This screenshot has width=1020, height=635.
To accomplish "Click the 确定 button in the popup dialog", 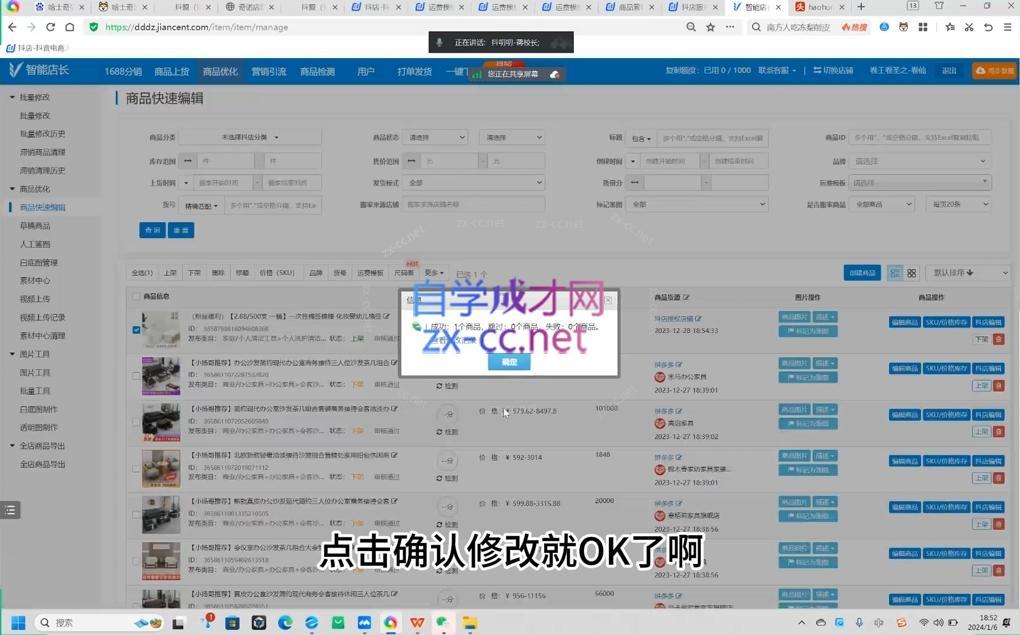I will click(x=509, y=362).
